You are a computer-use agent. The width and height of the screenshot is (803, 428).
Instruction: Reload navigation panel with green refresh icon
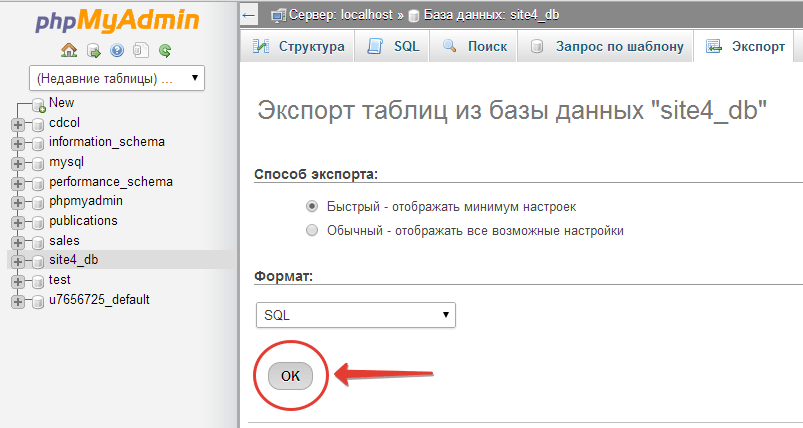(165, 50)
